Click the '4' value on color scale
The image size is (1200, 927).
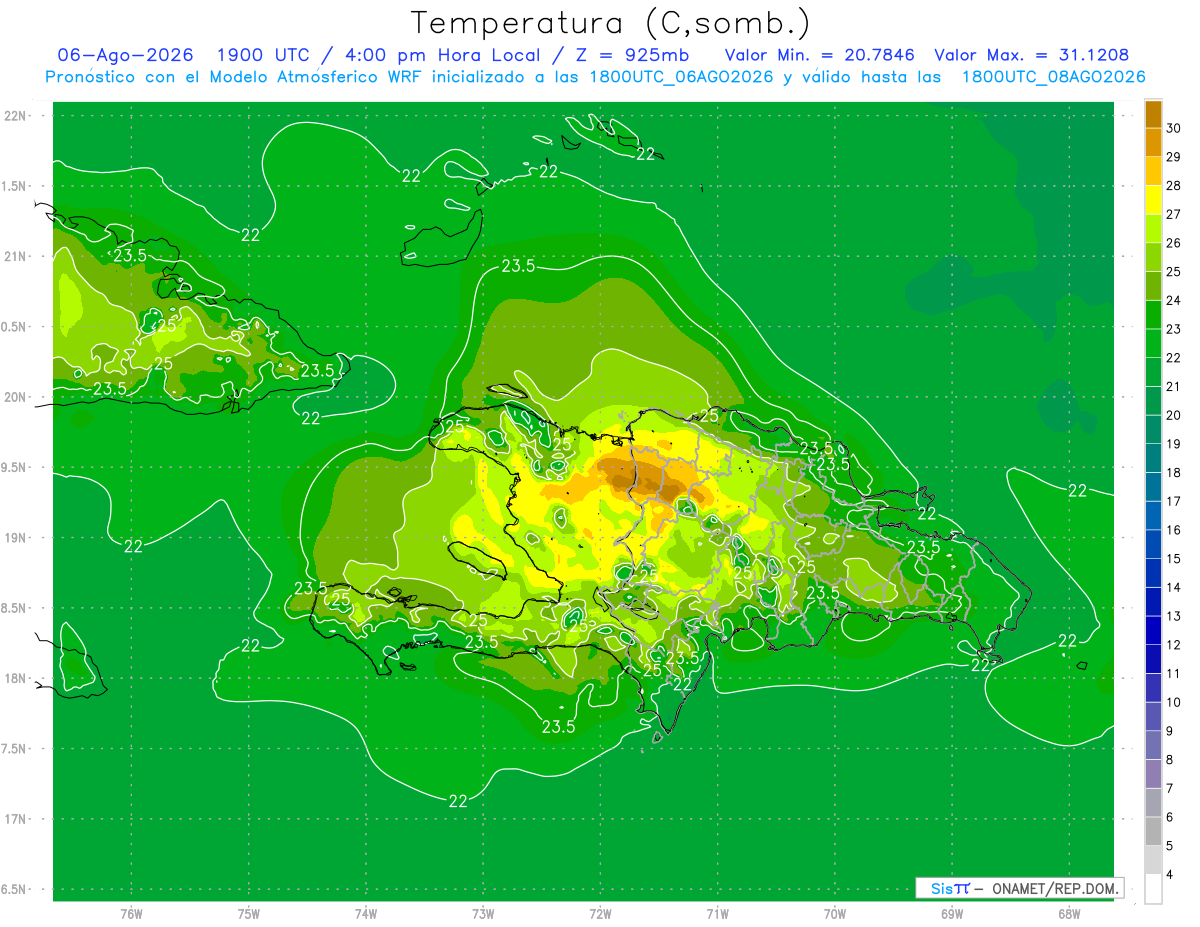(1170, 875)
